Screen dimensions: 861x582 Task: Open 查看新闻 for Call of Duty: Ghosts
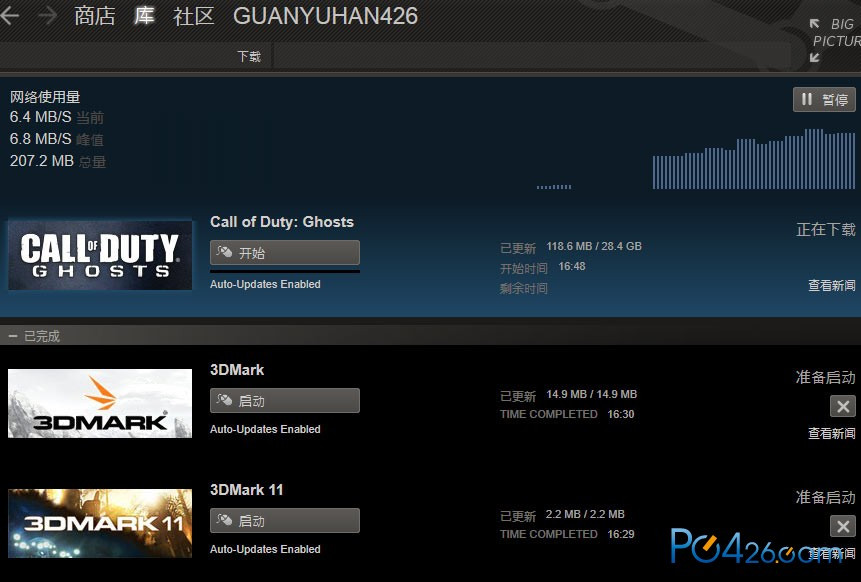tap(831, 286)
